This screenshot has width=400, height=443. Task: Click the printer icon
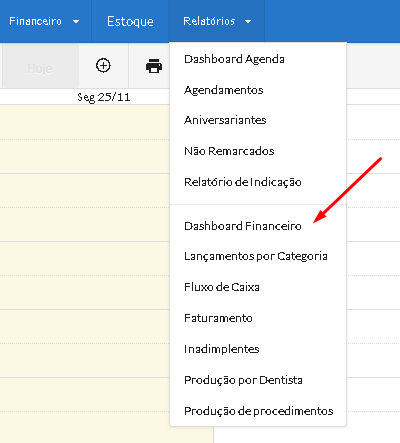coord(154,66)
